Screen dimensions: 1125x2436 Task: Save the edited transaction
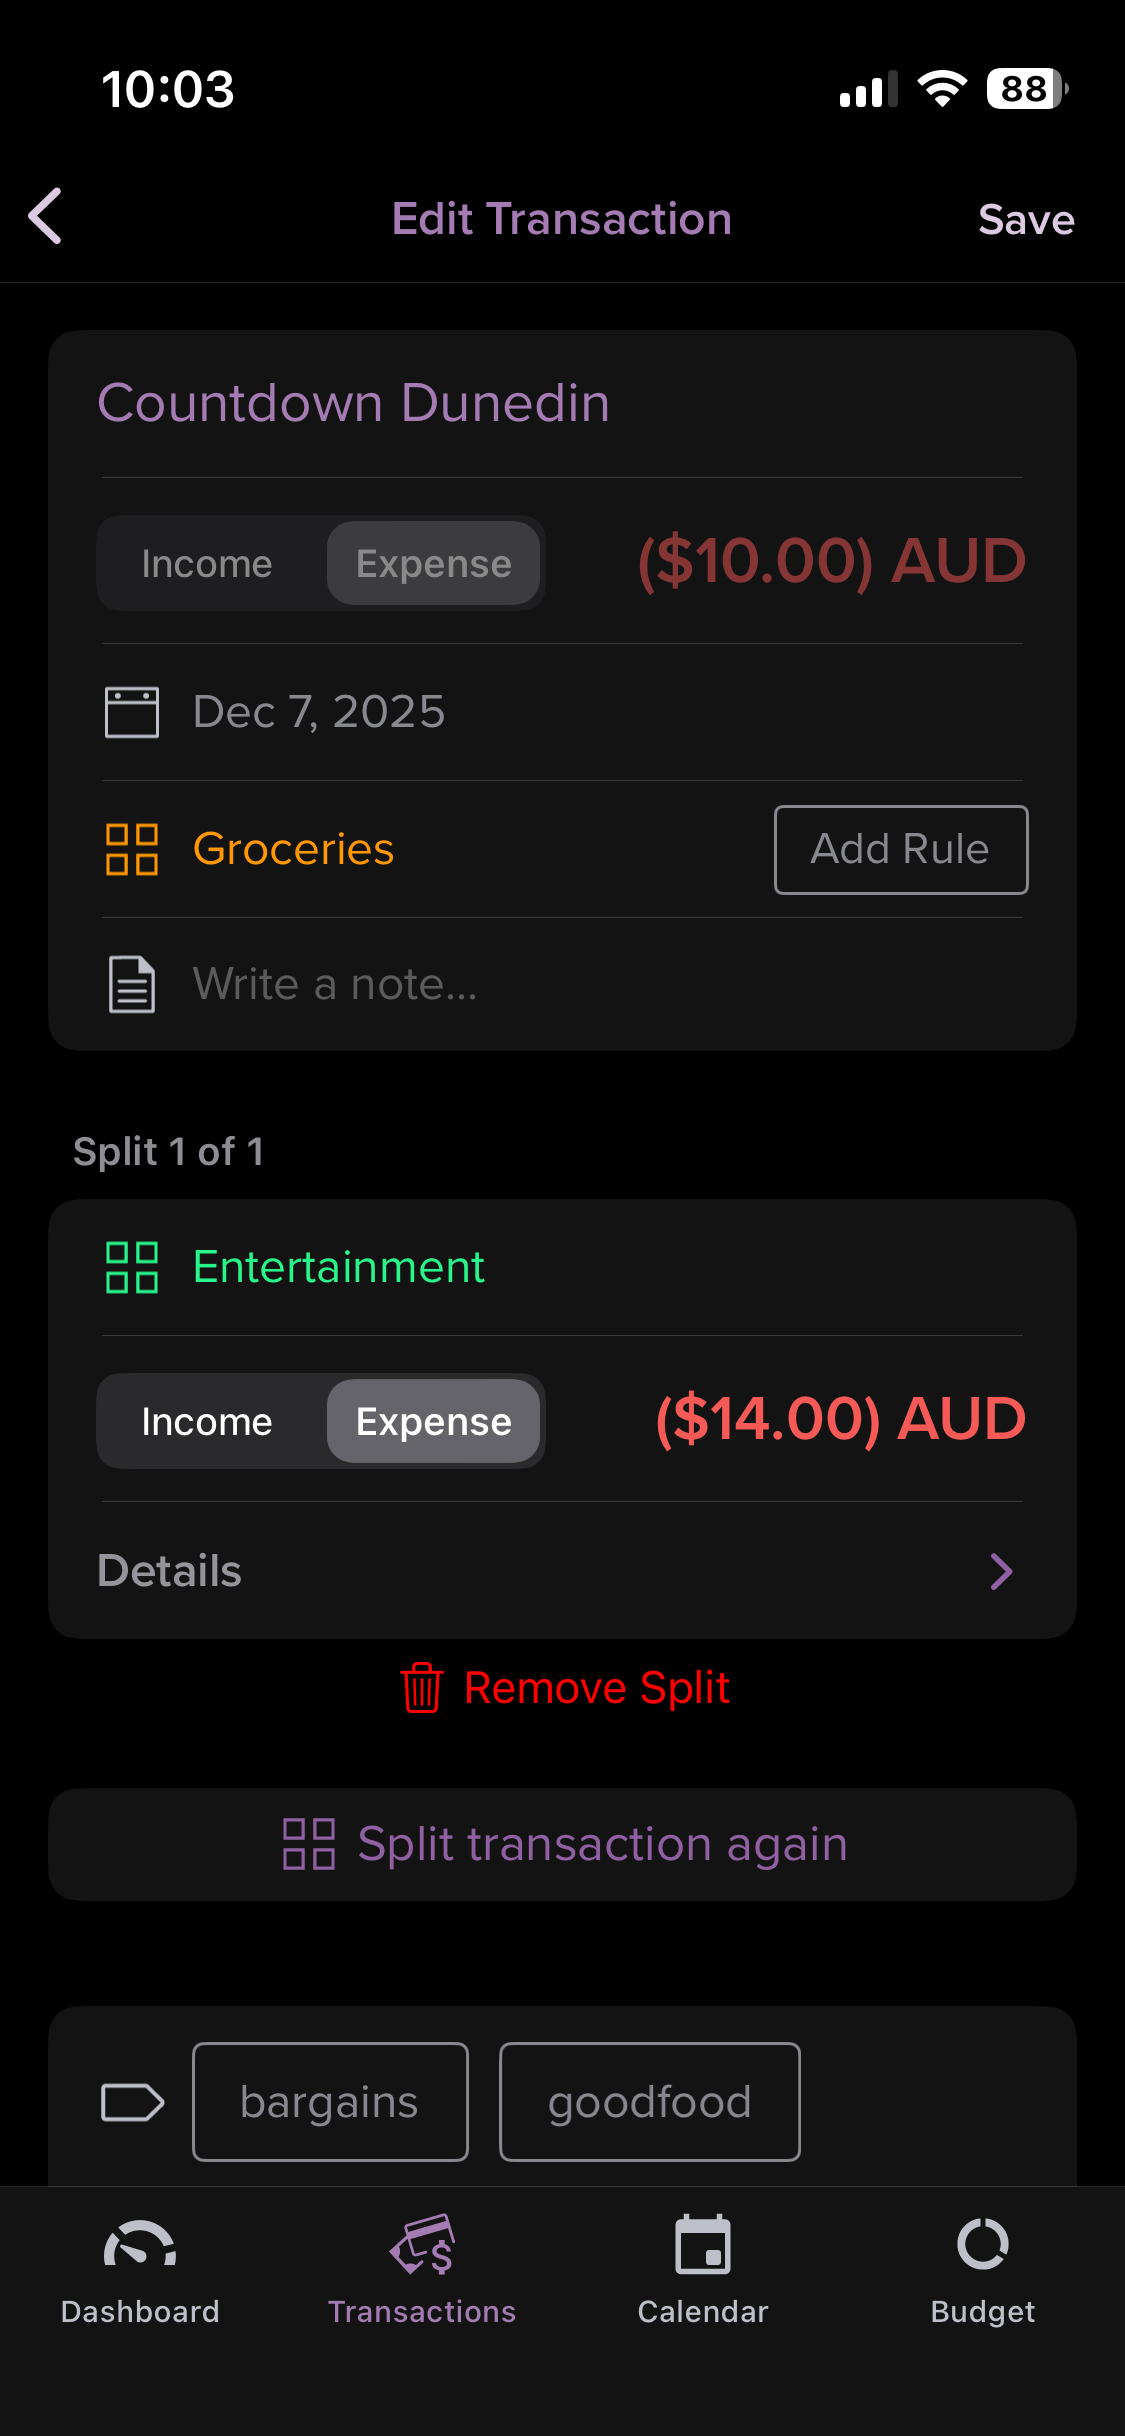(1026, 220)
